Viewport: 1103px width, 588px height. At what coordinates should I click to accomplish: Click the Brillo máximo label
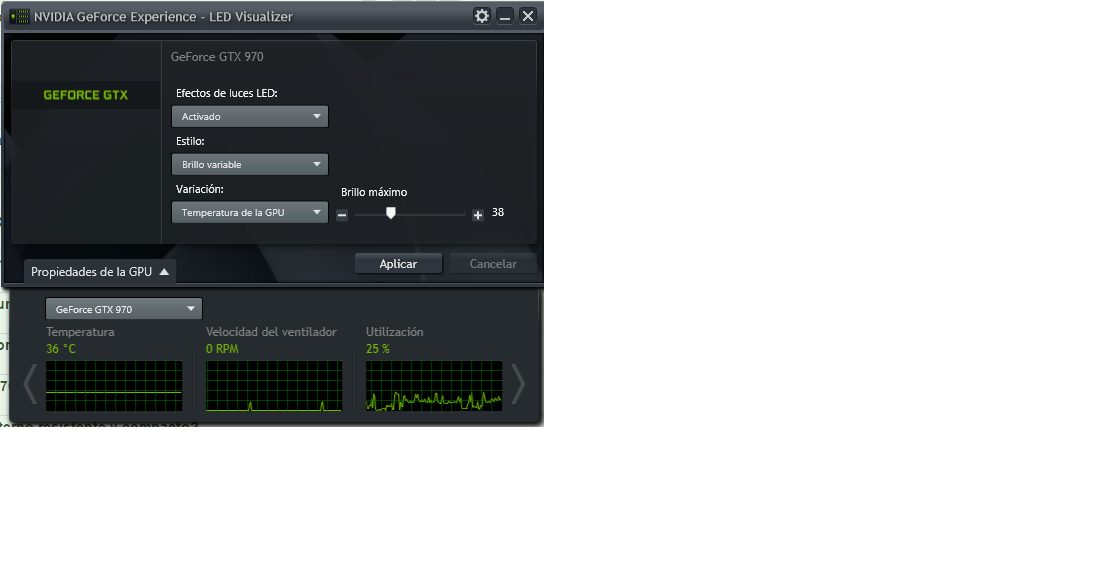click(x=374, y=192)
